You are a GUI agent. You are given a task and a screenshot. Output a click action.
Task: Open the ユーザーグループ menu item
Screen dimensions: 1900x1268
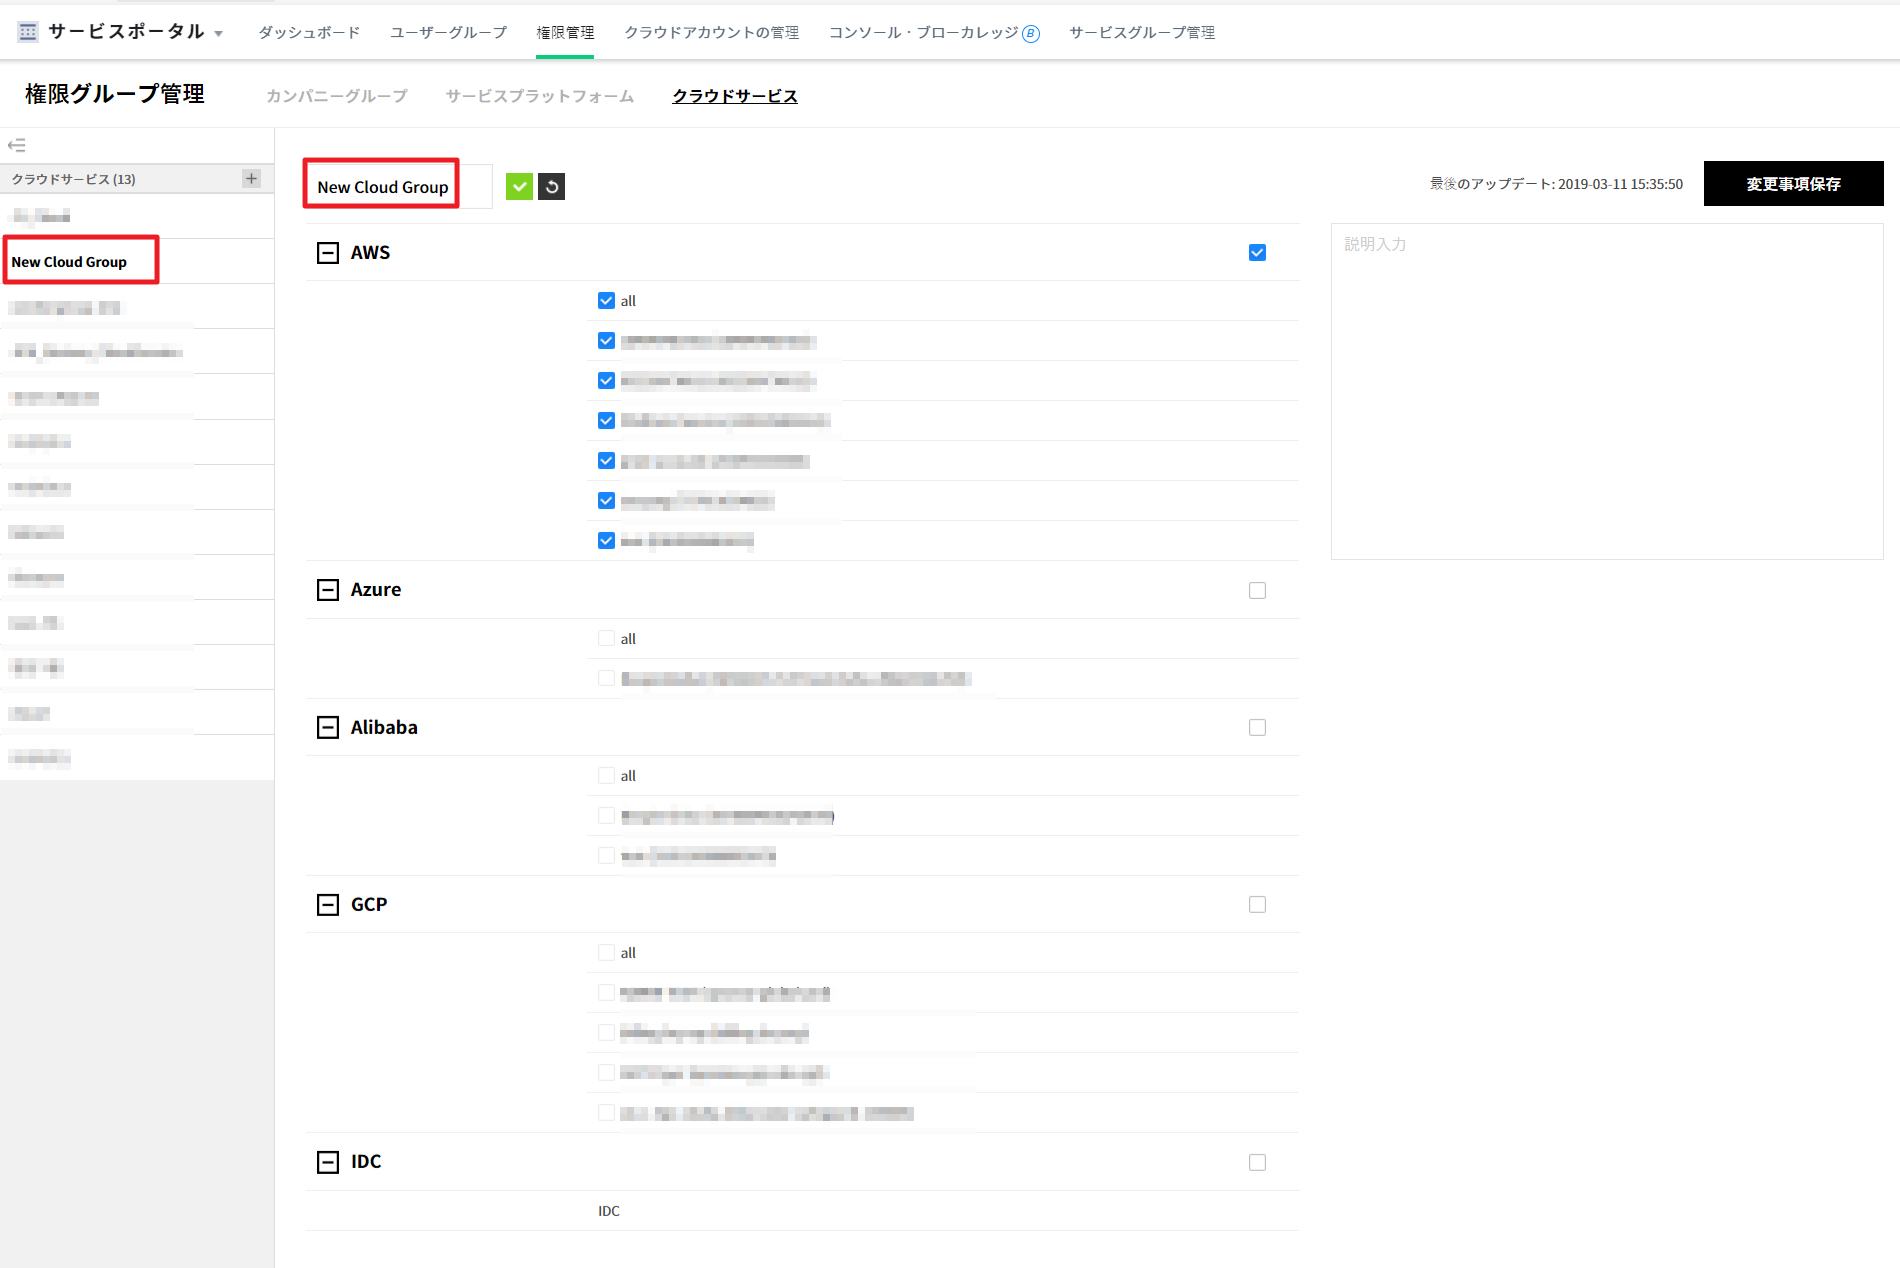point(448,33)
